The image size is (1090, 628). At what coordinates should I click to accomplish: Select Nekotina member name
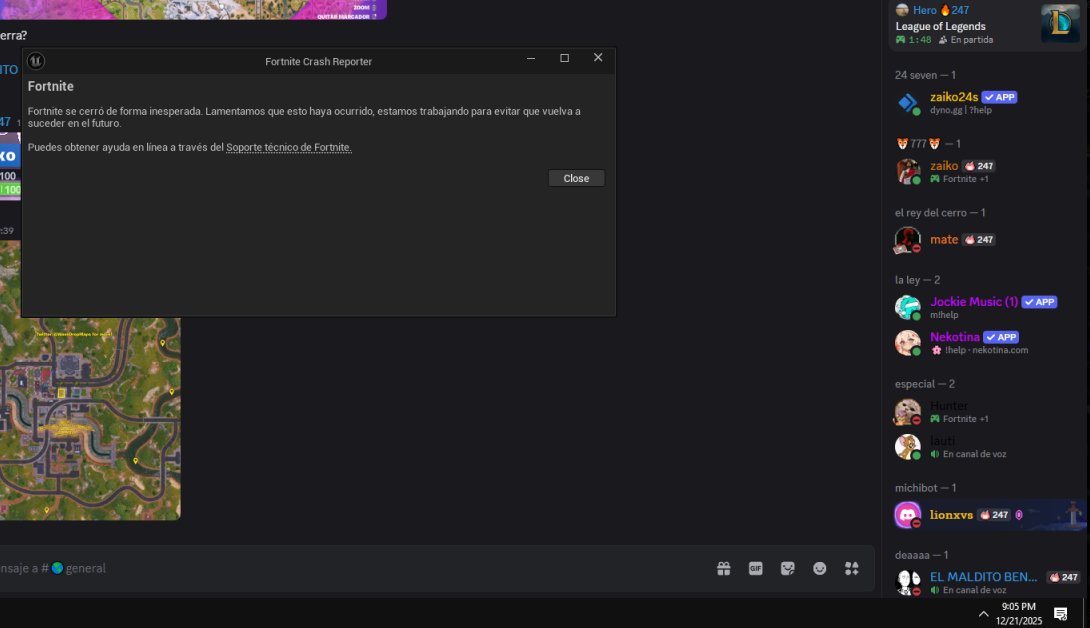(954, 337)
